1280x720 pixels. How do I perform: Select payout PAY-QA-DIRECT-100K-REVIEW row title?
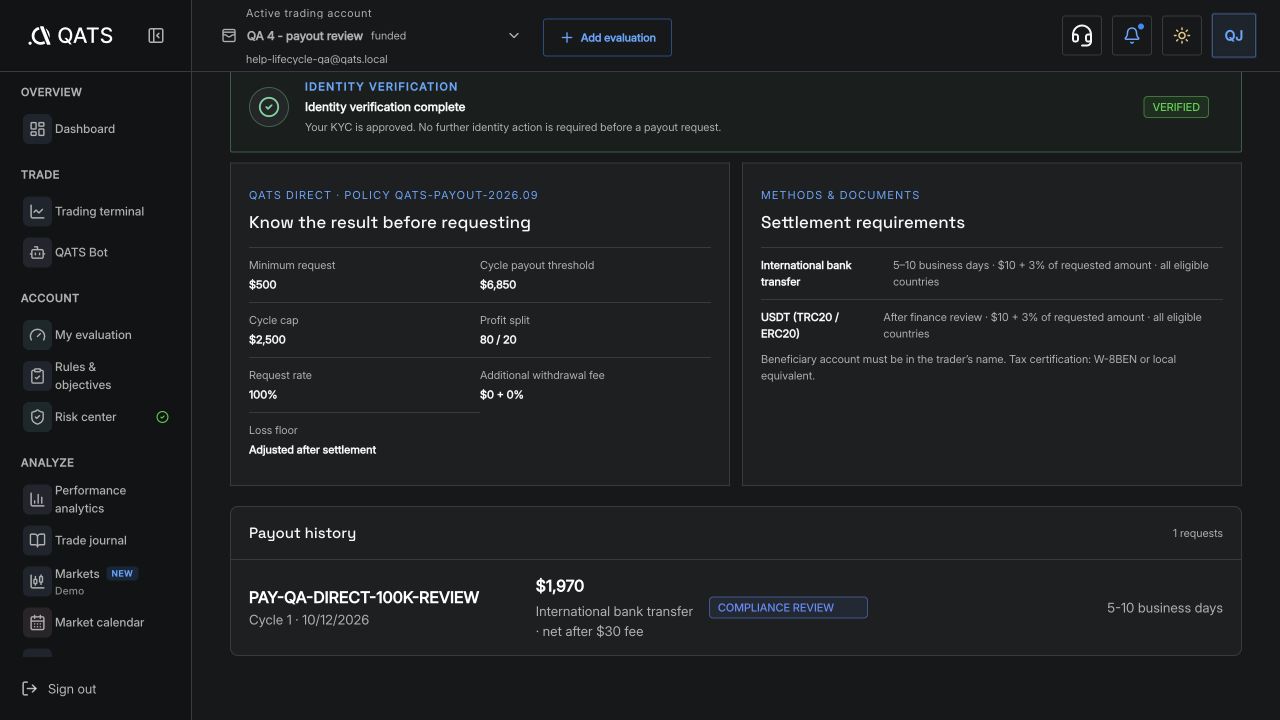(x=364, y=597)
